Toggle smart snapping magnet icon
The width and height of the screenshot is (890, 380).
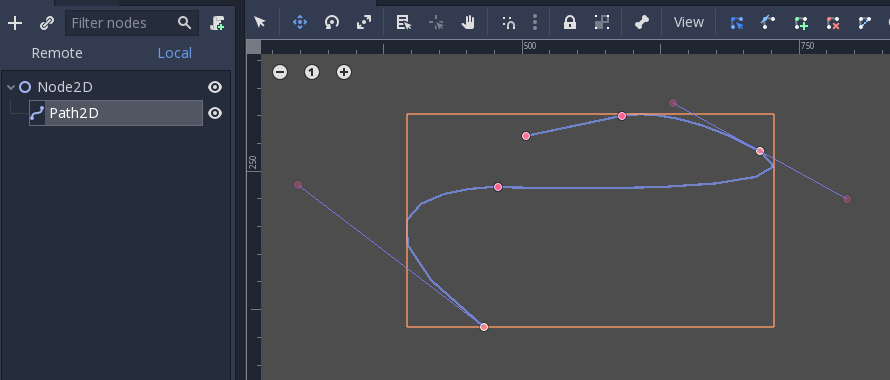pyautogui.click(x=509, y=22)
